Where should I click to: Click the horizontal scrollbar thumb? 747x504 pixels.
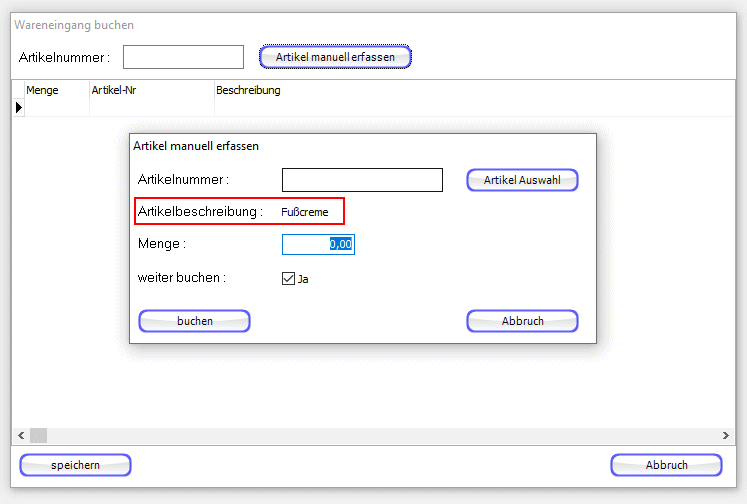pyautogui.click(x=38, y=435)
